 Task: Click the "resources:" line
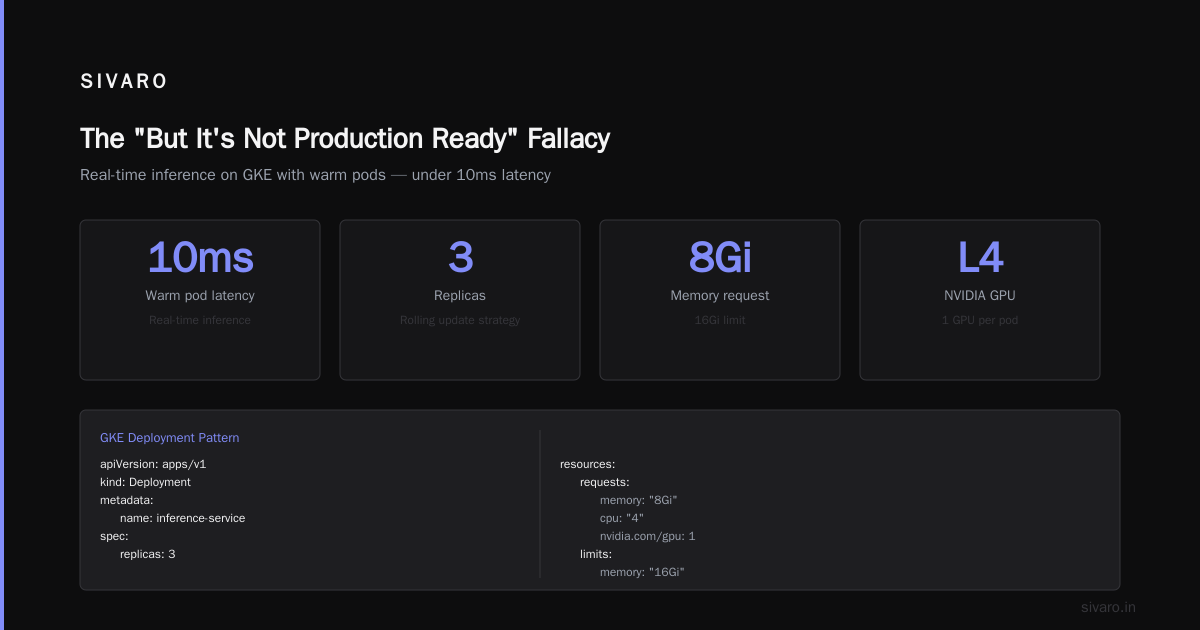(587, 464)
